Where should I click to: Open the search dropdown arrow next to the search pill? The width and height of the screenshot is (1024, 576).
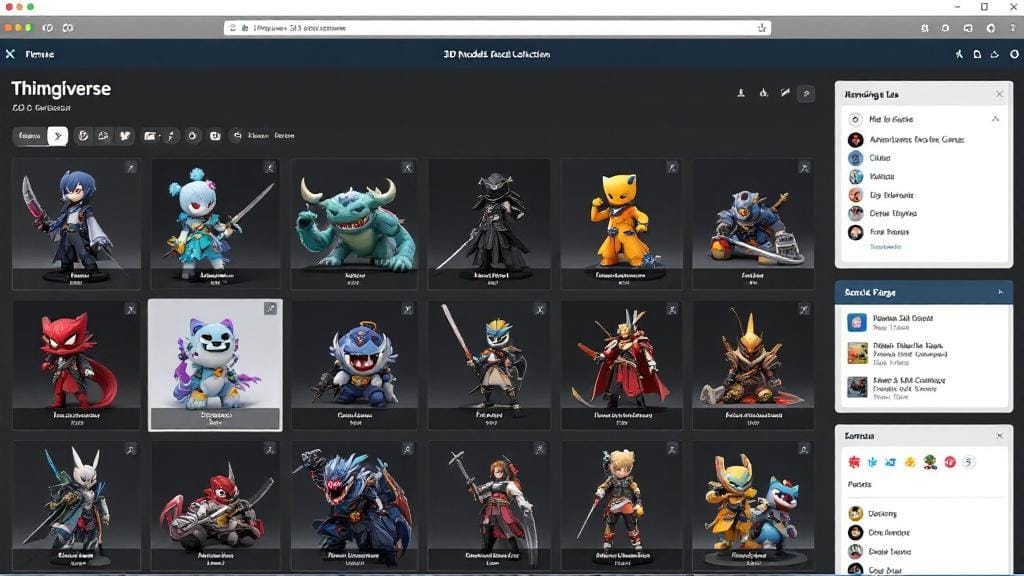pos(58,136)
